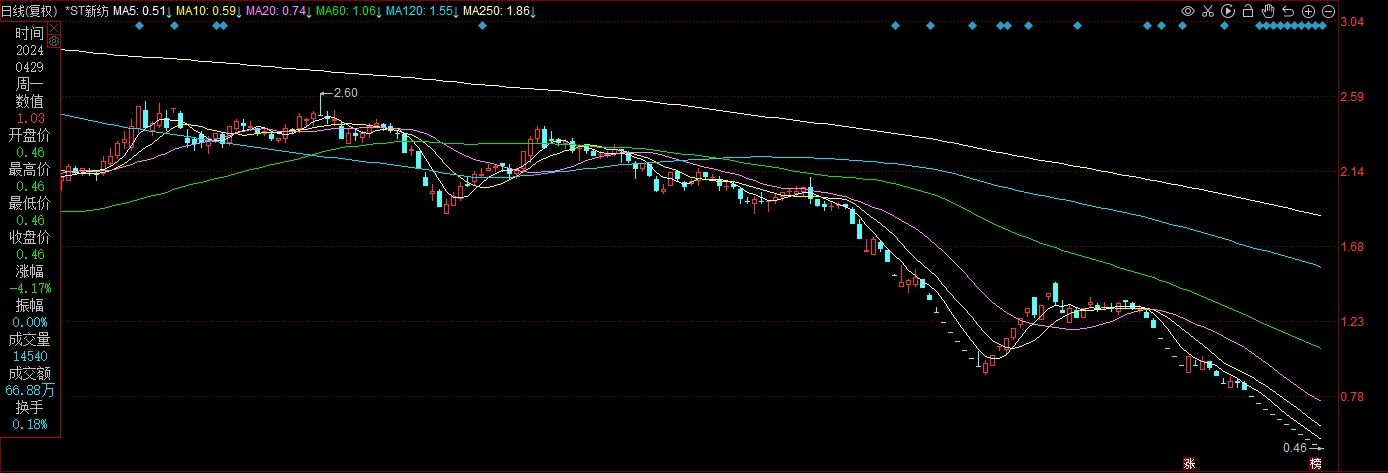Click the undo back arrow icon
Screen dimensions: 1388x473
pyautogui.click(x=1288, y=11)
